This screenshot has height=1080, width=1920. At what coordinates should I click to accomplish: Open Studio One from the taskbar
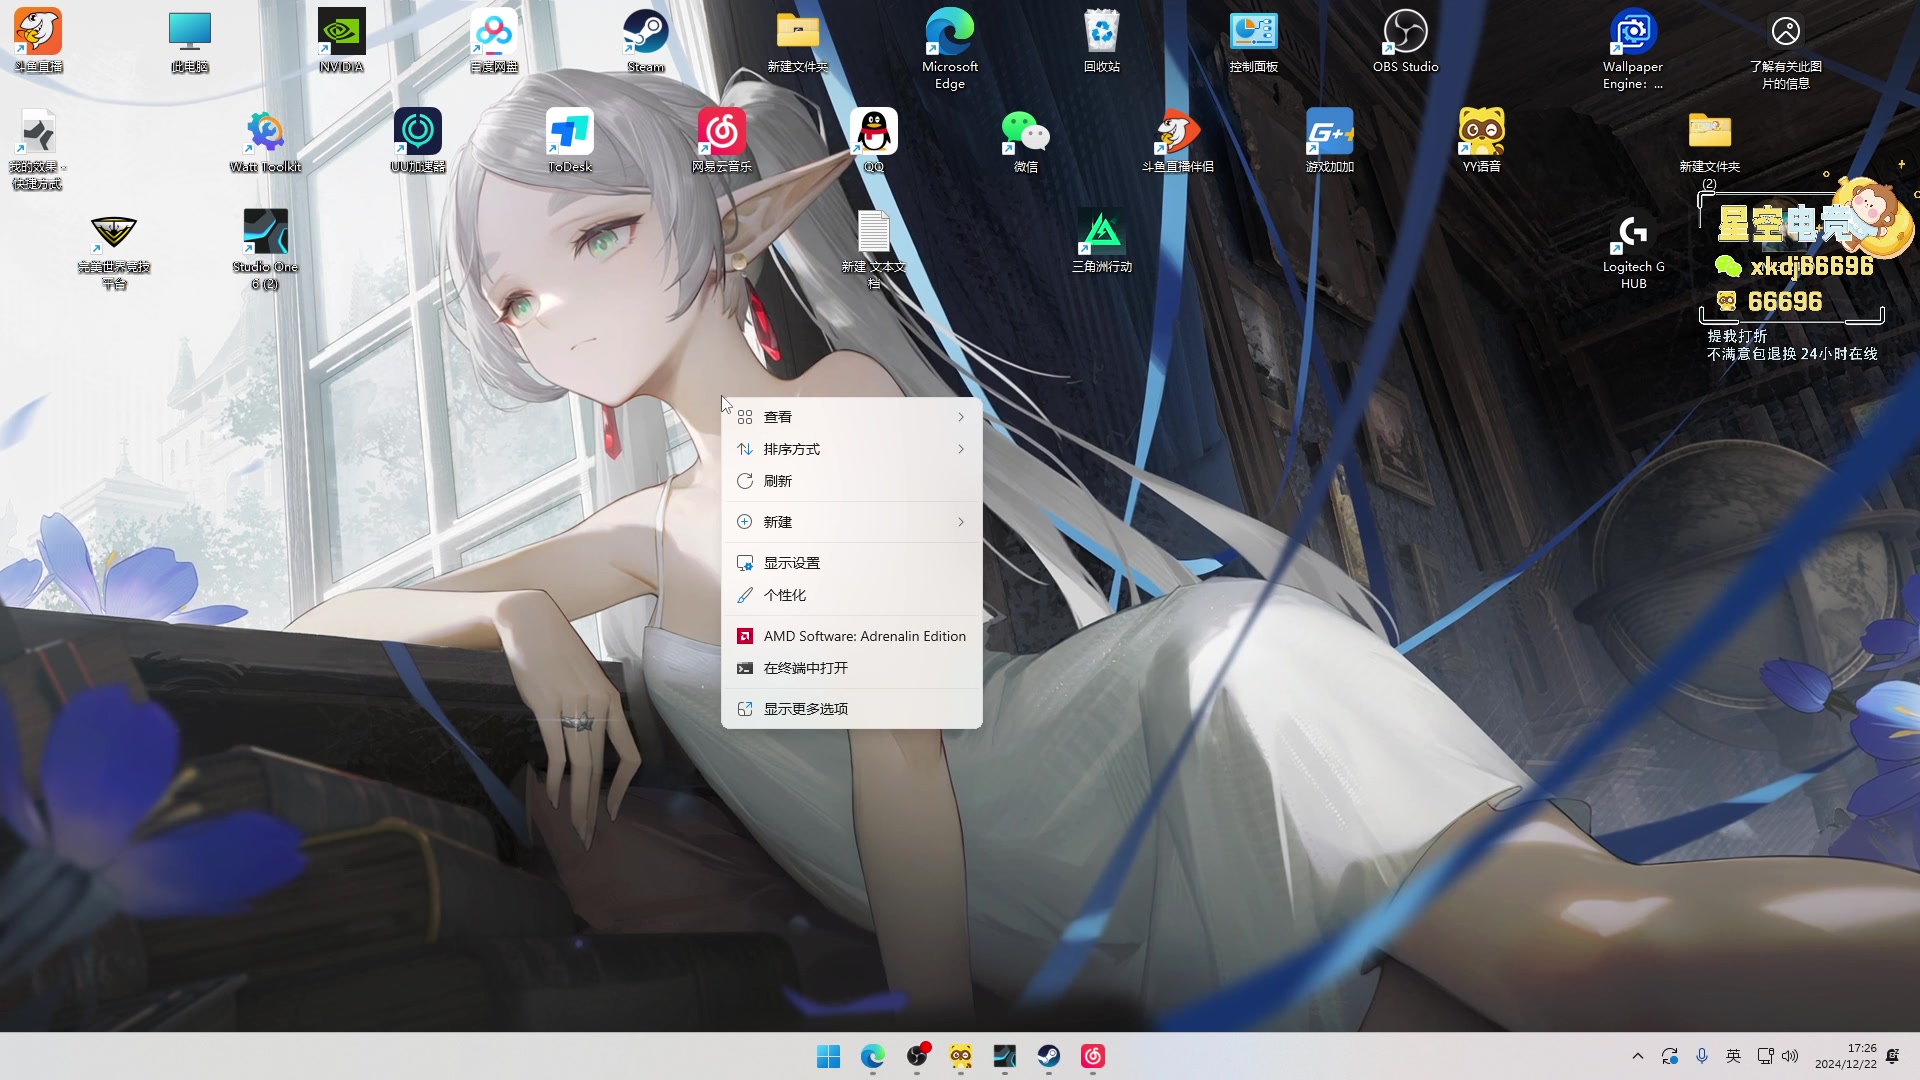[1005, 1056]
